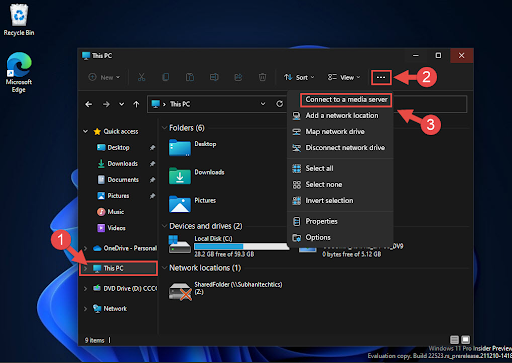Collapse the Quick access tree node
512x363 pixels.
(x=86, y=131)
